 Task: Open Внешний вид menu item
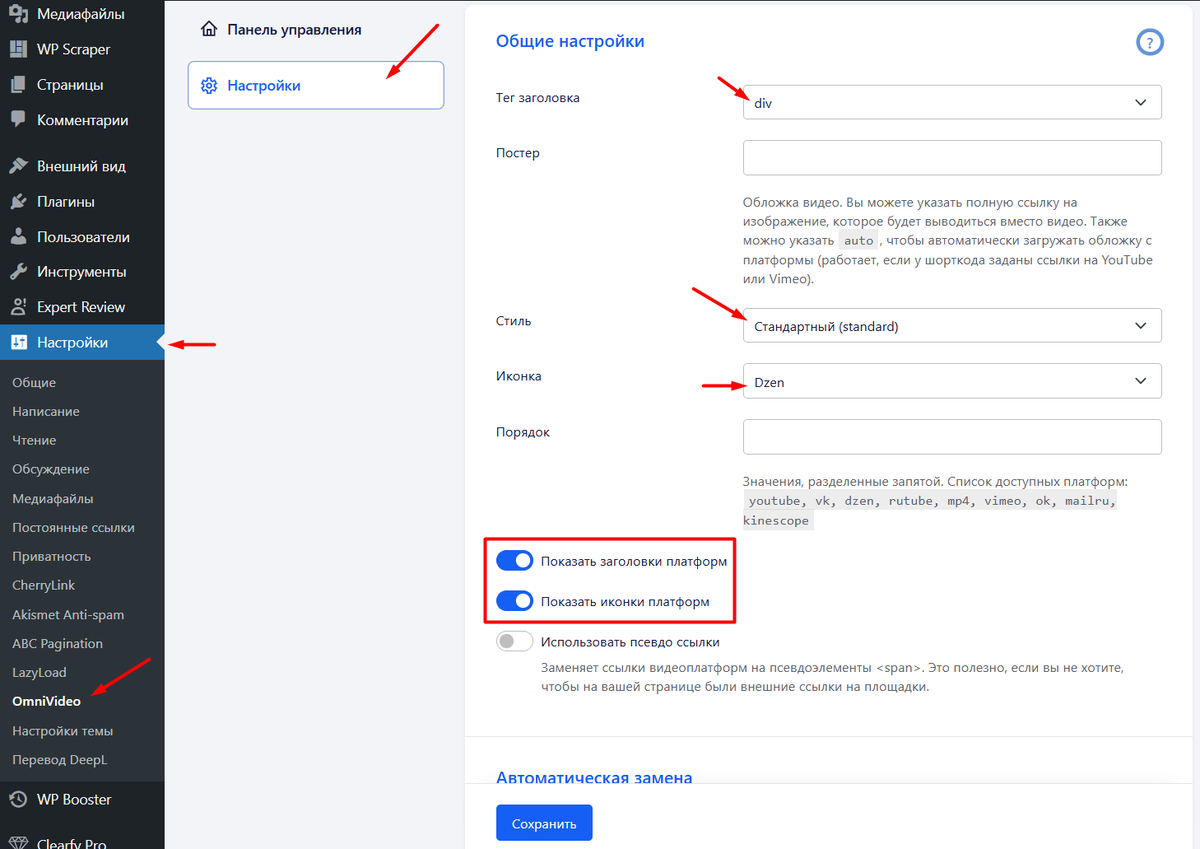[x=82, y=166]
